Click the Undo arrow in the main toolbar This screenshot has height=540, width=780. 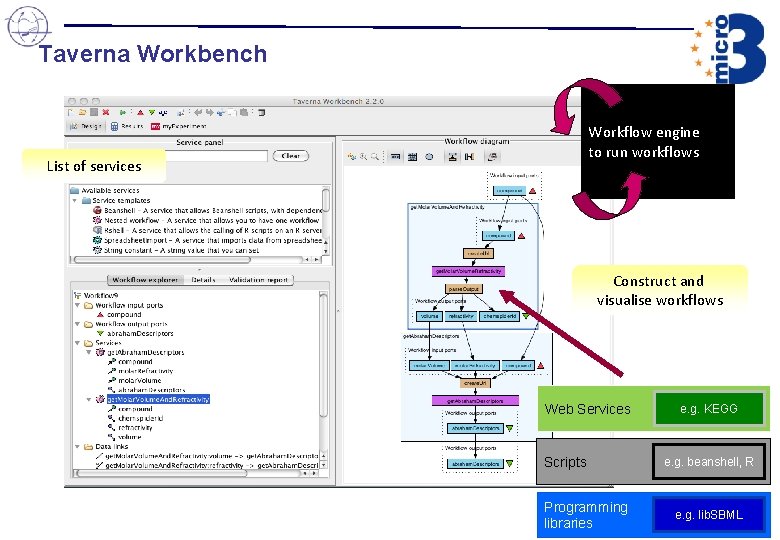(x=198, y=113)
